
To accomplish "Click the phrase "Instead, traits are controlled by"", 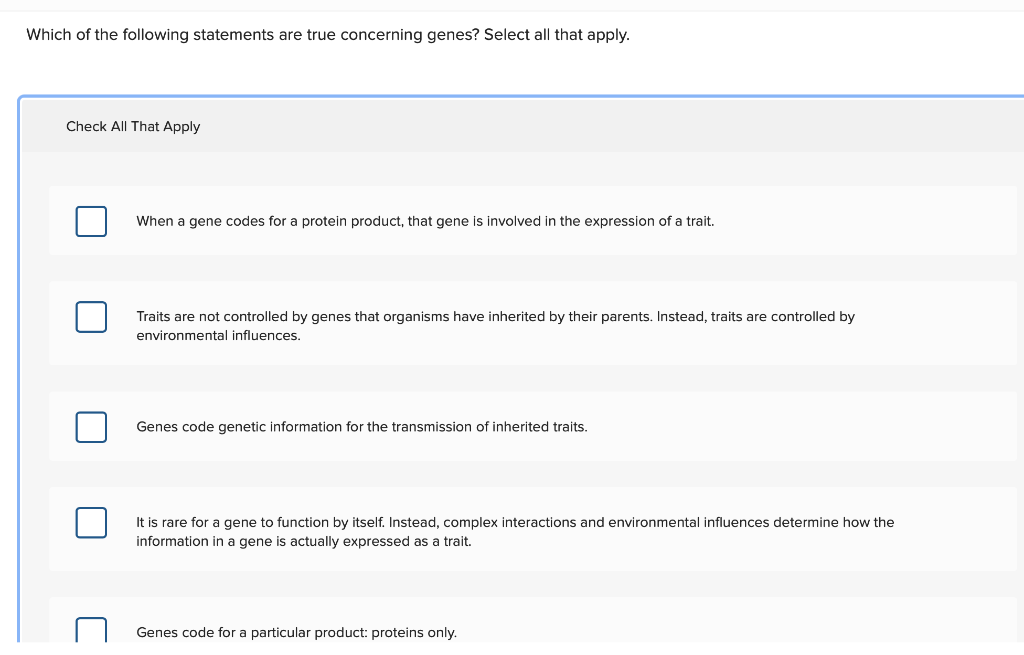I will [756, 317].
